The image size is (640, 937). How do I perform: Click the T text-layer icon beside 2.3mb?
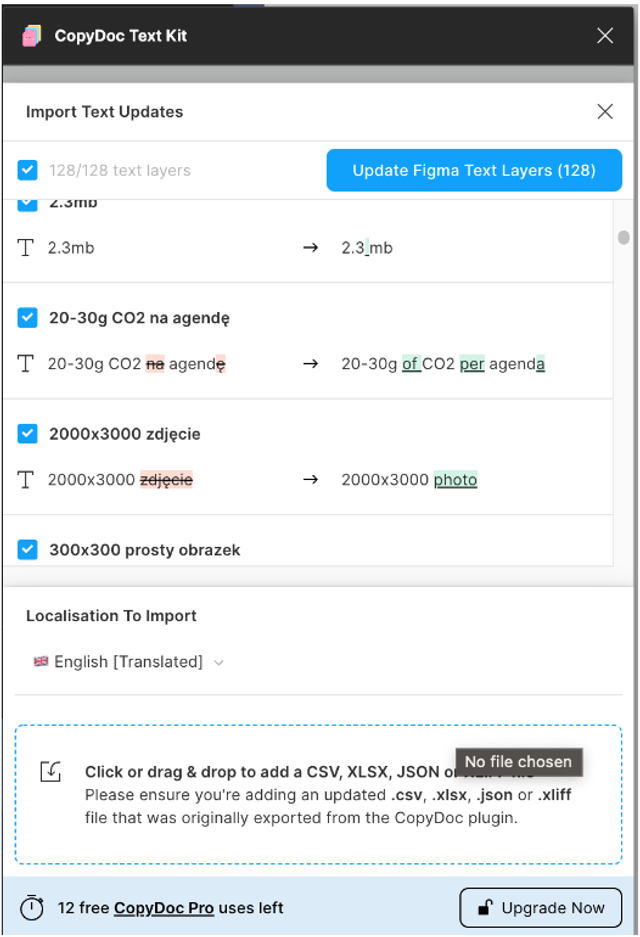(27, 248)
